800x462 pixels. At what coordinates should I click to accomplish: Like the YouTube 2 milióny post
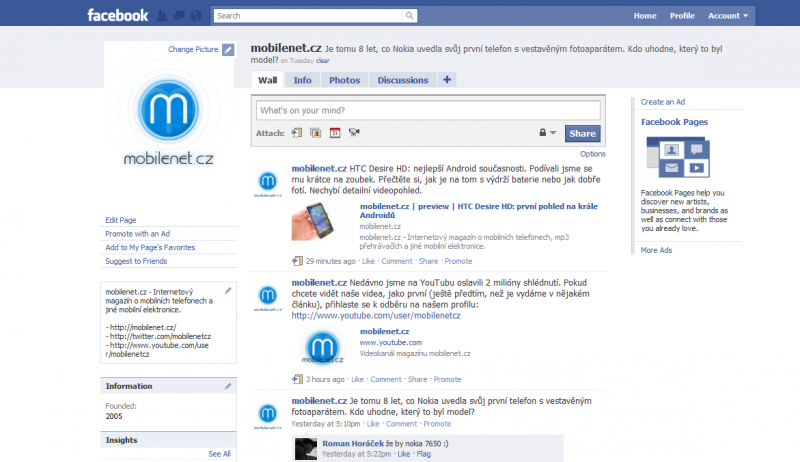click(357, 379)
